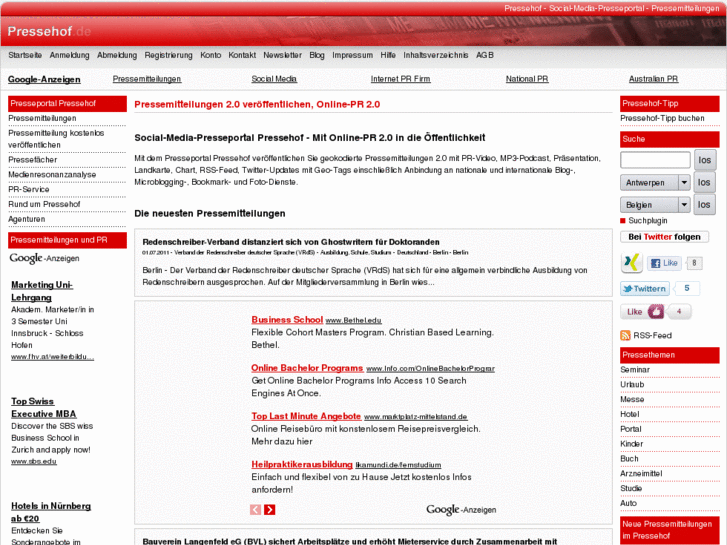Image resolution: width=727 pixels, height=545 pixels.
Task: Click the red Suchplugin square bullet
Action: (623, 221)
